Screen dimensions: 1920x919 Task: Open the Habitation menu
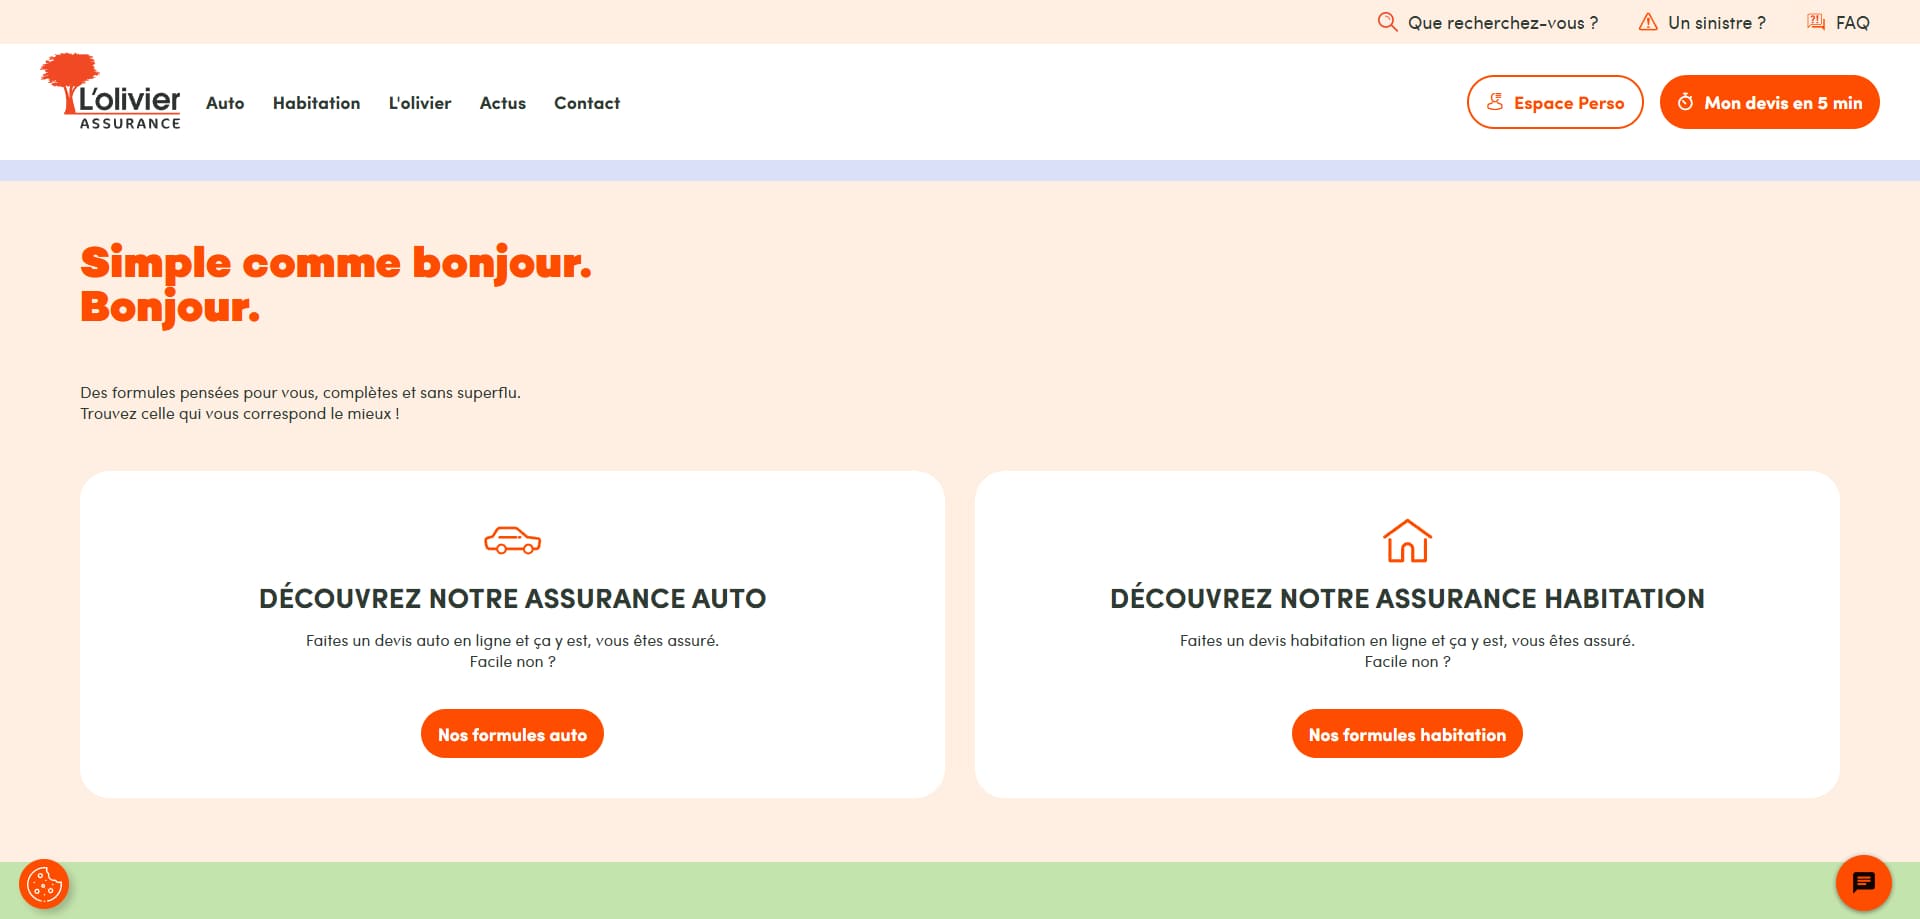[316, 103]
